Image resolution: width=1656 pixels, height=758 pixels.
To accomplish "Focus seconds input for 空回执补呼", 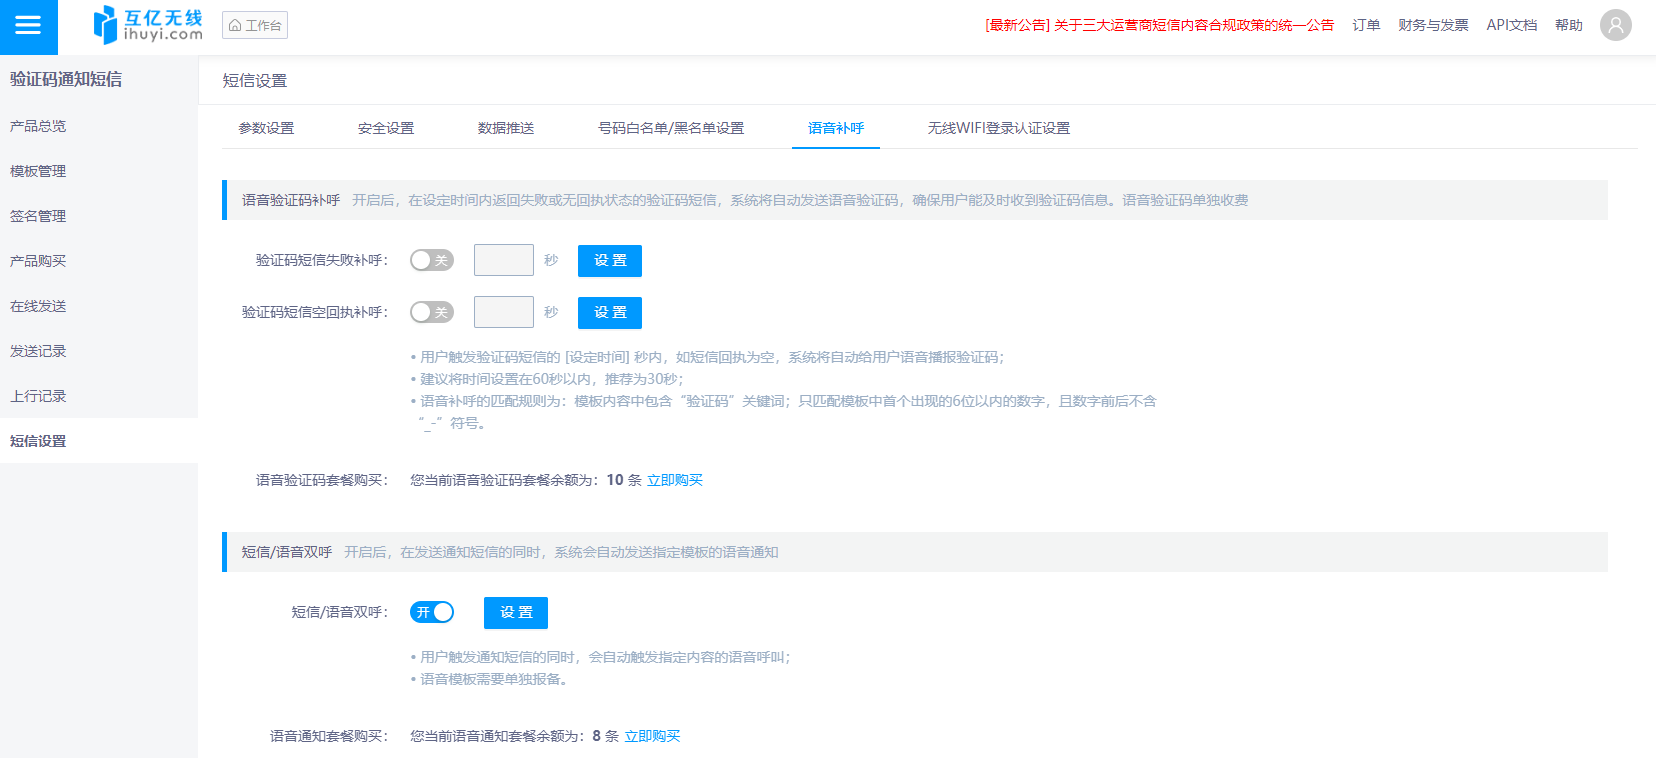I will (503, 312).
